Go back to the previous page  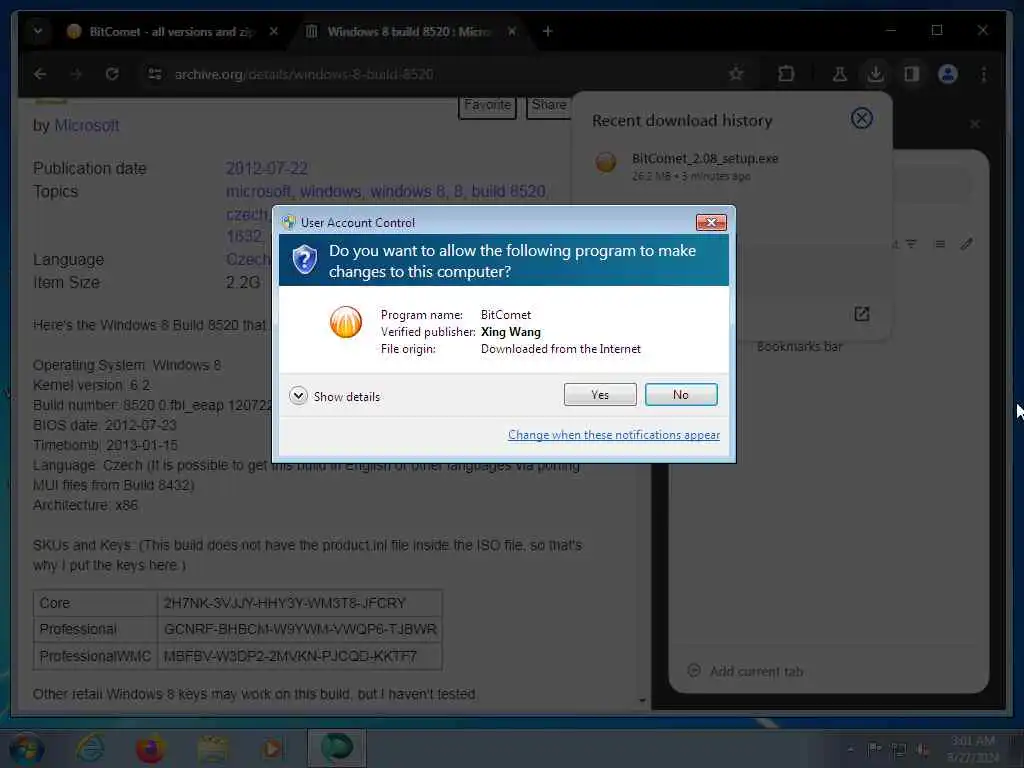coord(40,74)
